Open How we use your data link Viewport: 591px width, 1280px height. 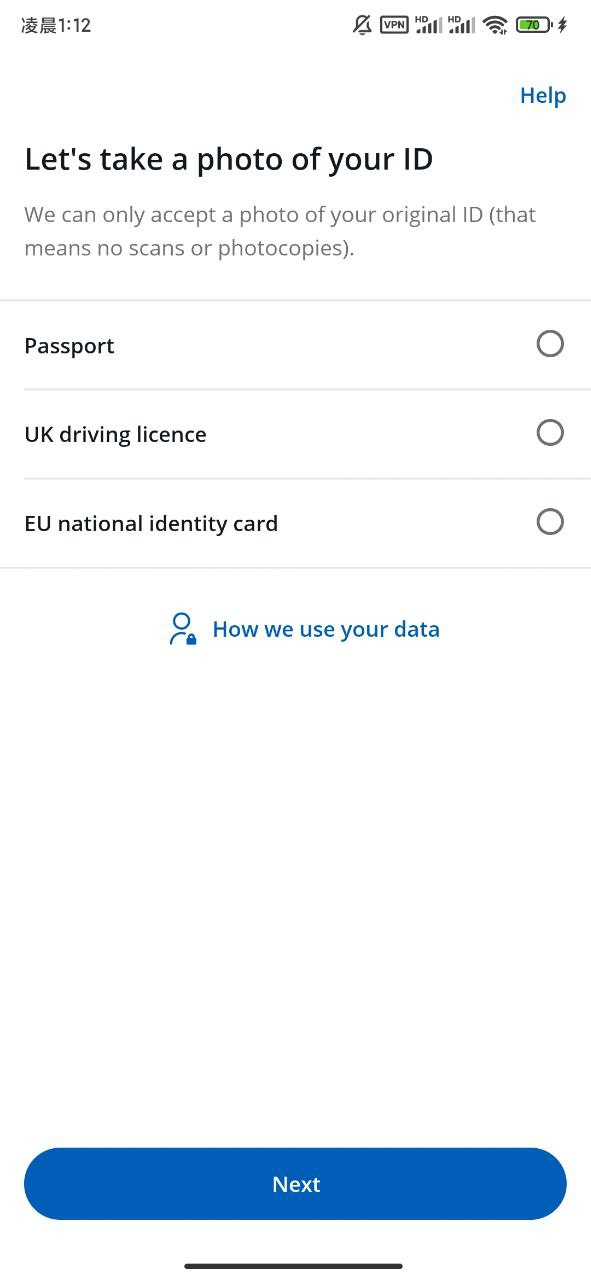point(326,629)
